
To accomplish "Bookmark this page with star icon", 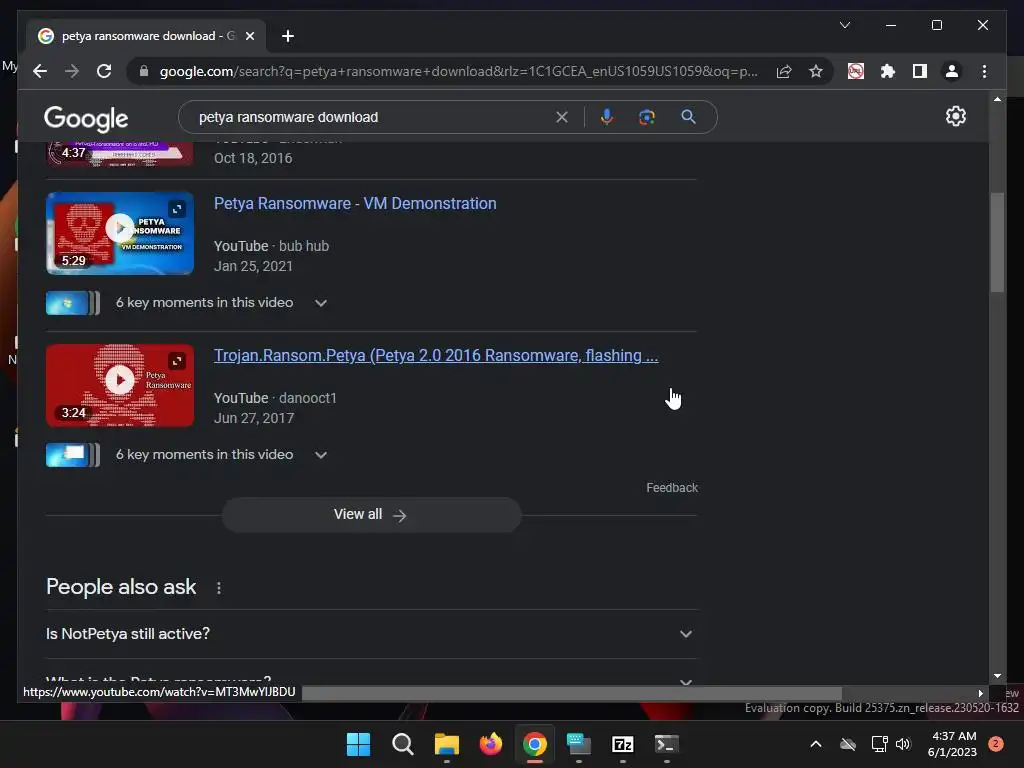I will [x=816, y=71].
